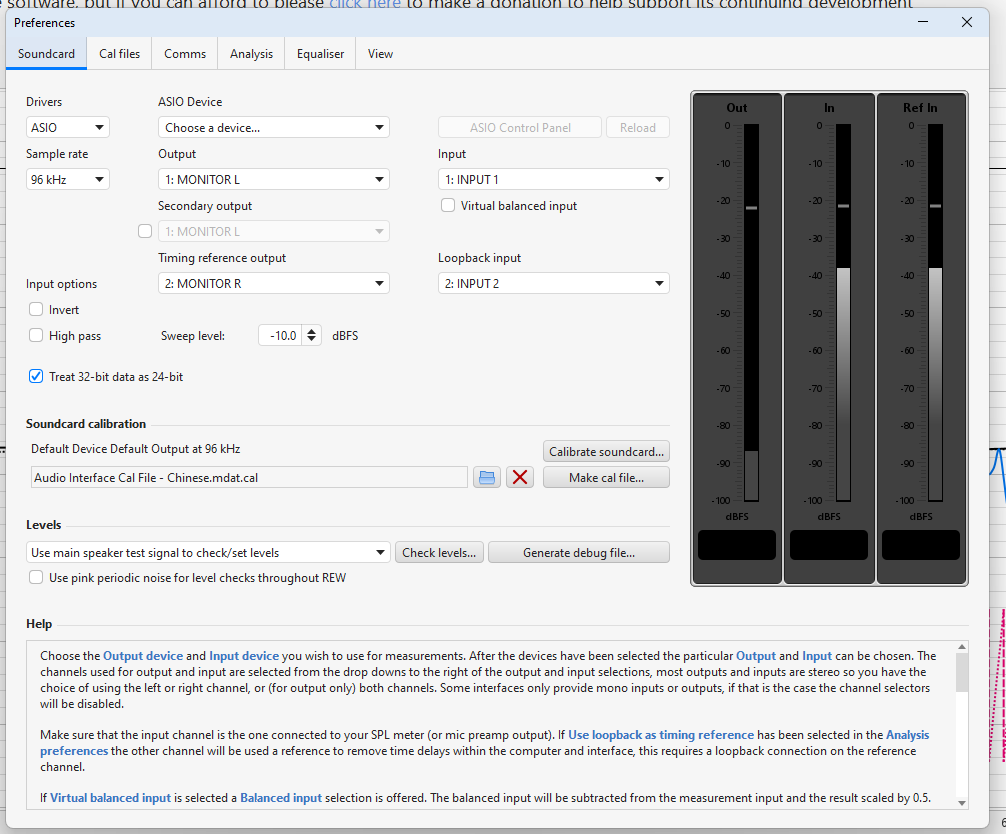Open Input 1: INPUT 1 dropdown
The height and width of the screenshot is (834, 1006).
[554, 179]
